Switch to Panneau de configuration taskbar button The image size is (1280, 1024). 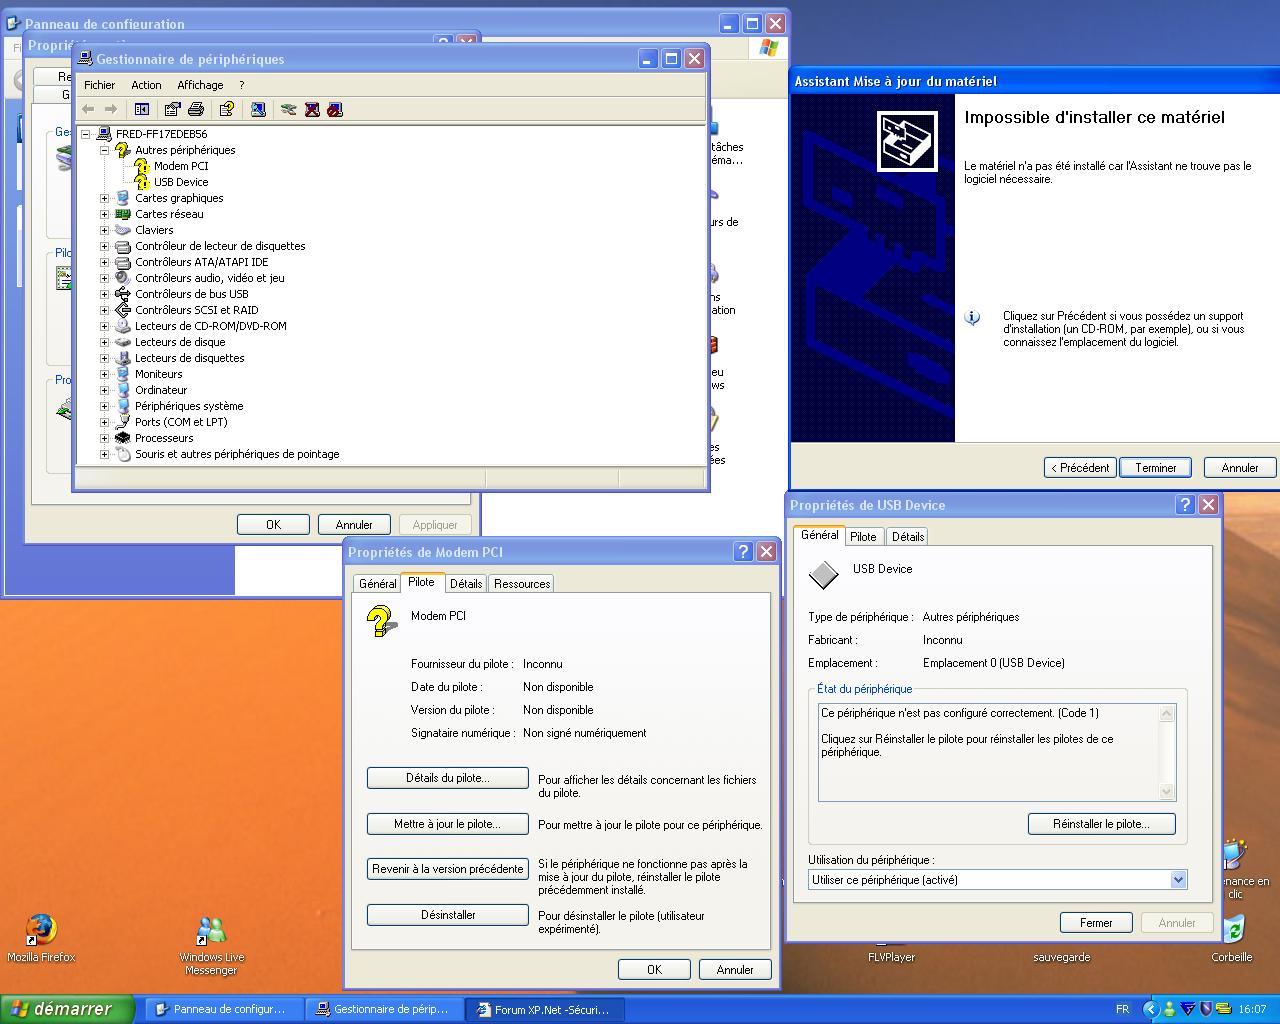pyautogui.click(x=224, y=1010)
